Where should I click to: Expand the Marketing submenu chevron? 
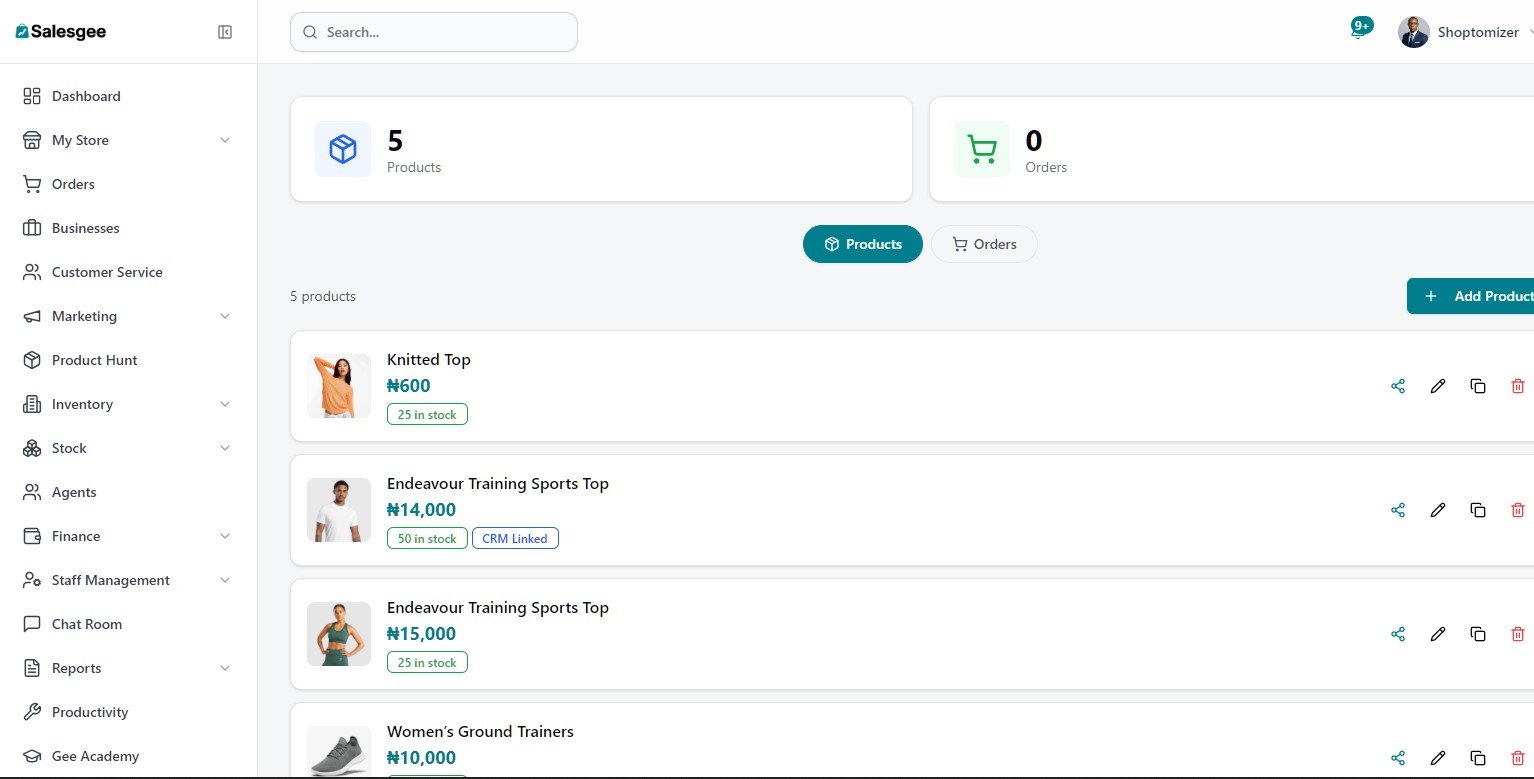[225, 316]
